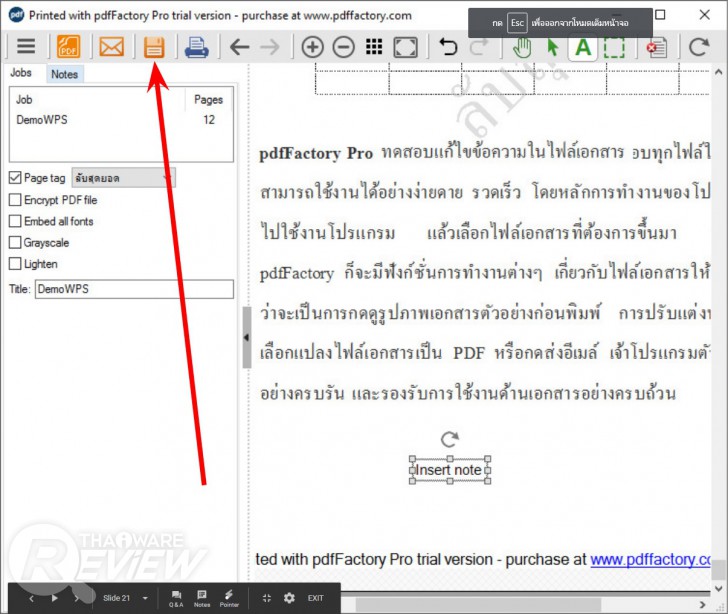Viewport: 728px width, 614px height.
Task: Redo the last action
Action: 479,47
